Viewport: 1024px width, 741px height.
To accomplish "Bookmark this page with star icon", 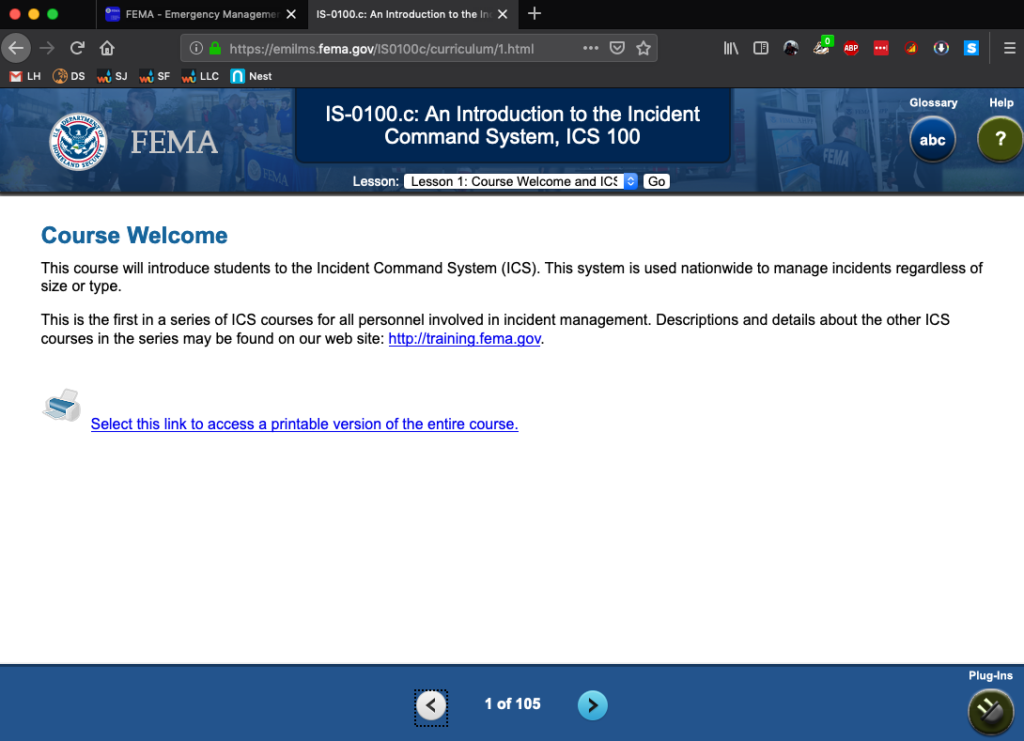I will [644, 48].
